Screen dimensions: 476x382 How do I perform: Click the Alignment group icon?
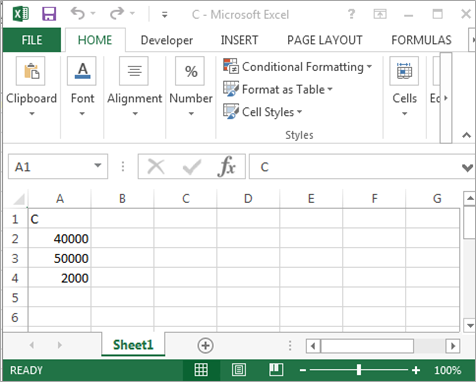pyautogui.click(x=134, y=71)
